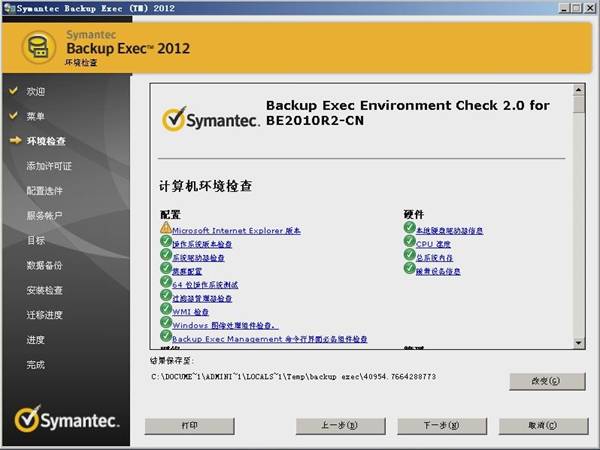Click the green check icon beside CPU 速度
600x450 pixels.
[410, 243]
